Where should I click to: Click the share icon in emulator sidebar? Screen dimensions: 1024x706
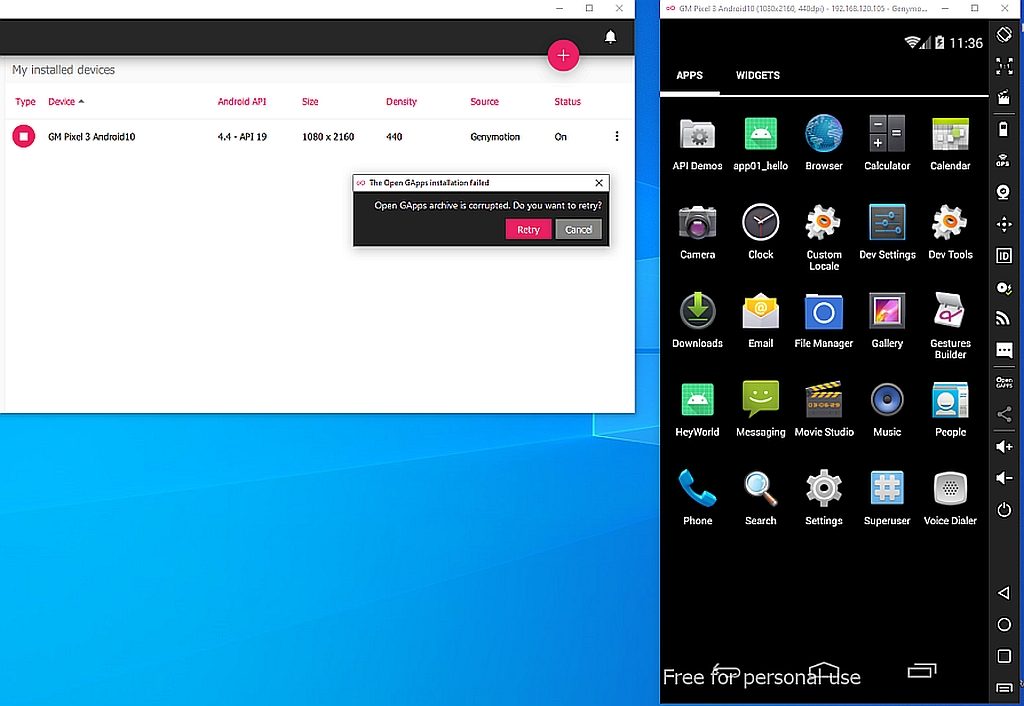(x=1004, y=414)
